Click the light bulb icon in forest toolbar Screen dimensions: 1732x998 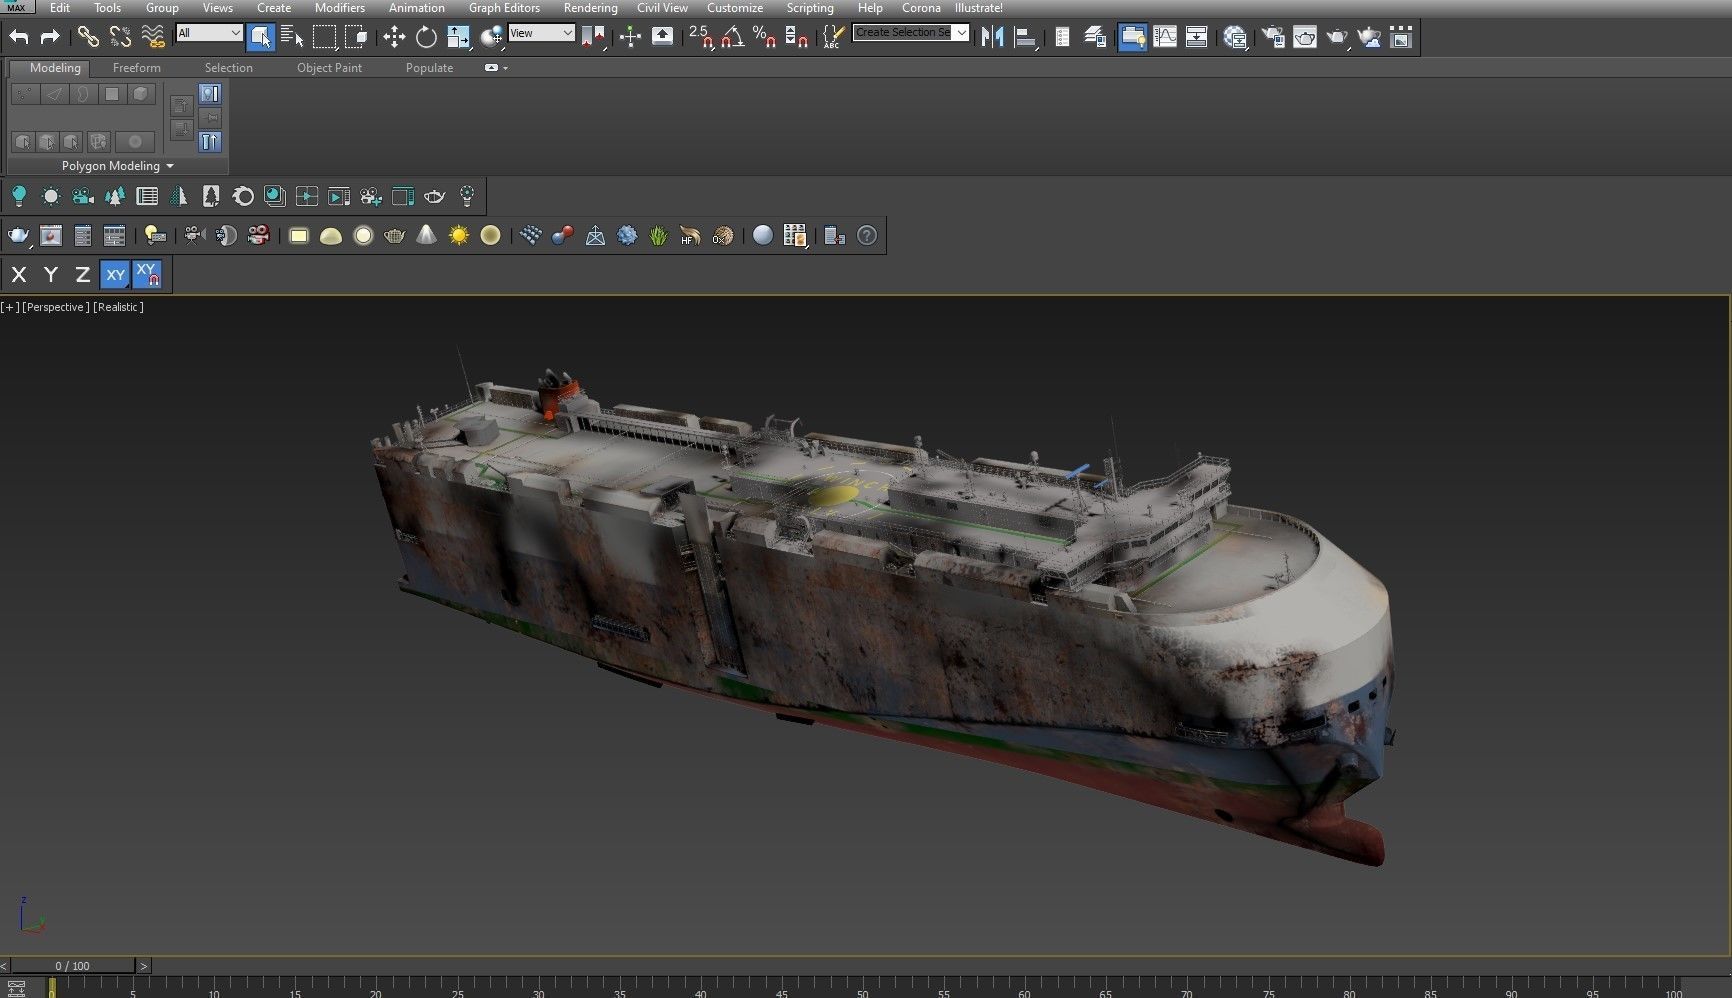[19, 196]
